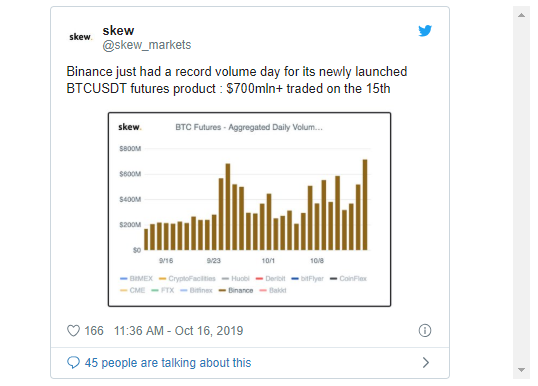
Task: Click the skew logo inside chart
Action: (x=130, y=127)
